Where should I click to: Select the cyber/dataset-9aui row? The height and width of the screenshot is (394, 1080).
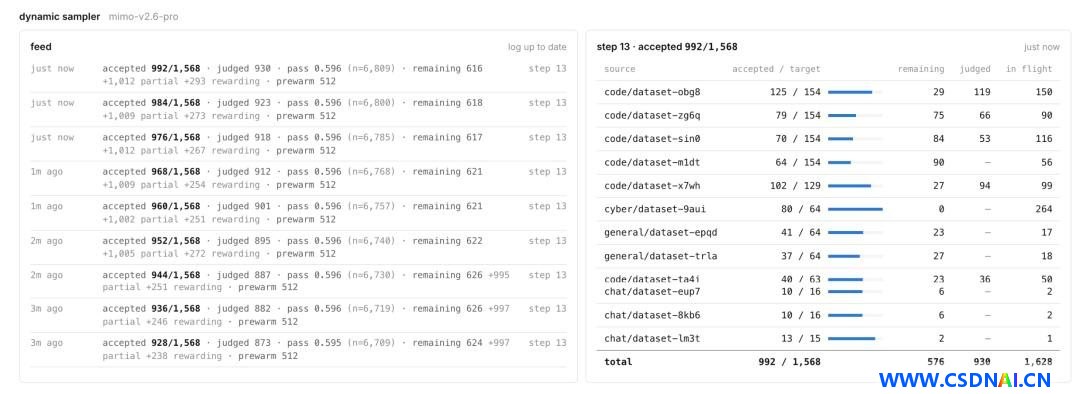828,209
